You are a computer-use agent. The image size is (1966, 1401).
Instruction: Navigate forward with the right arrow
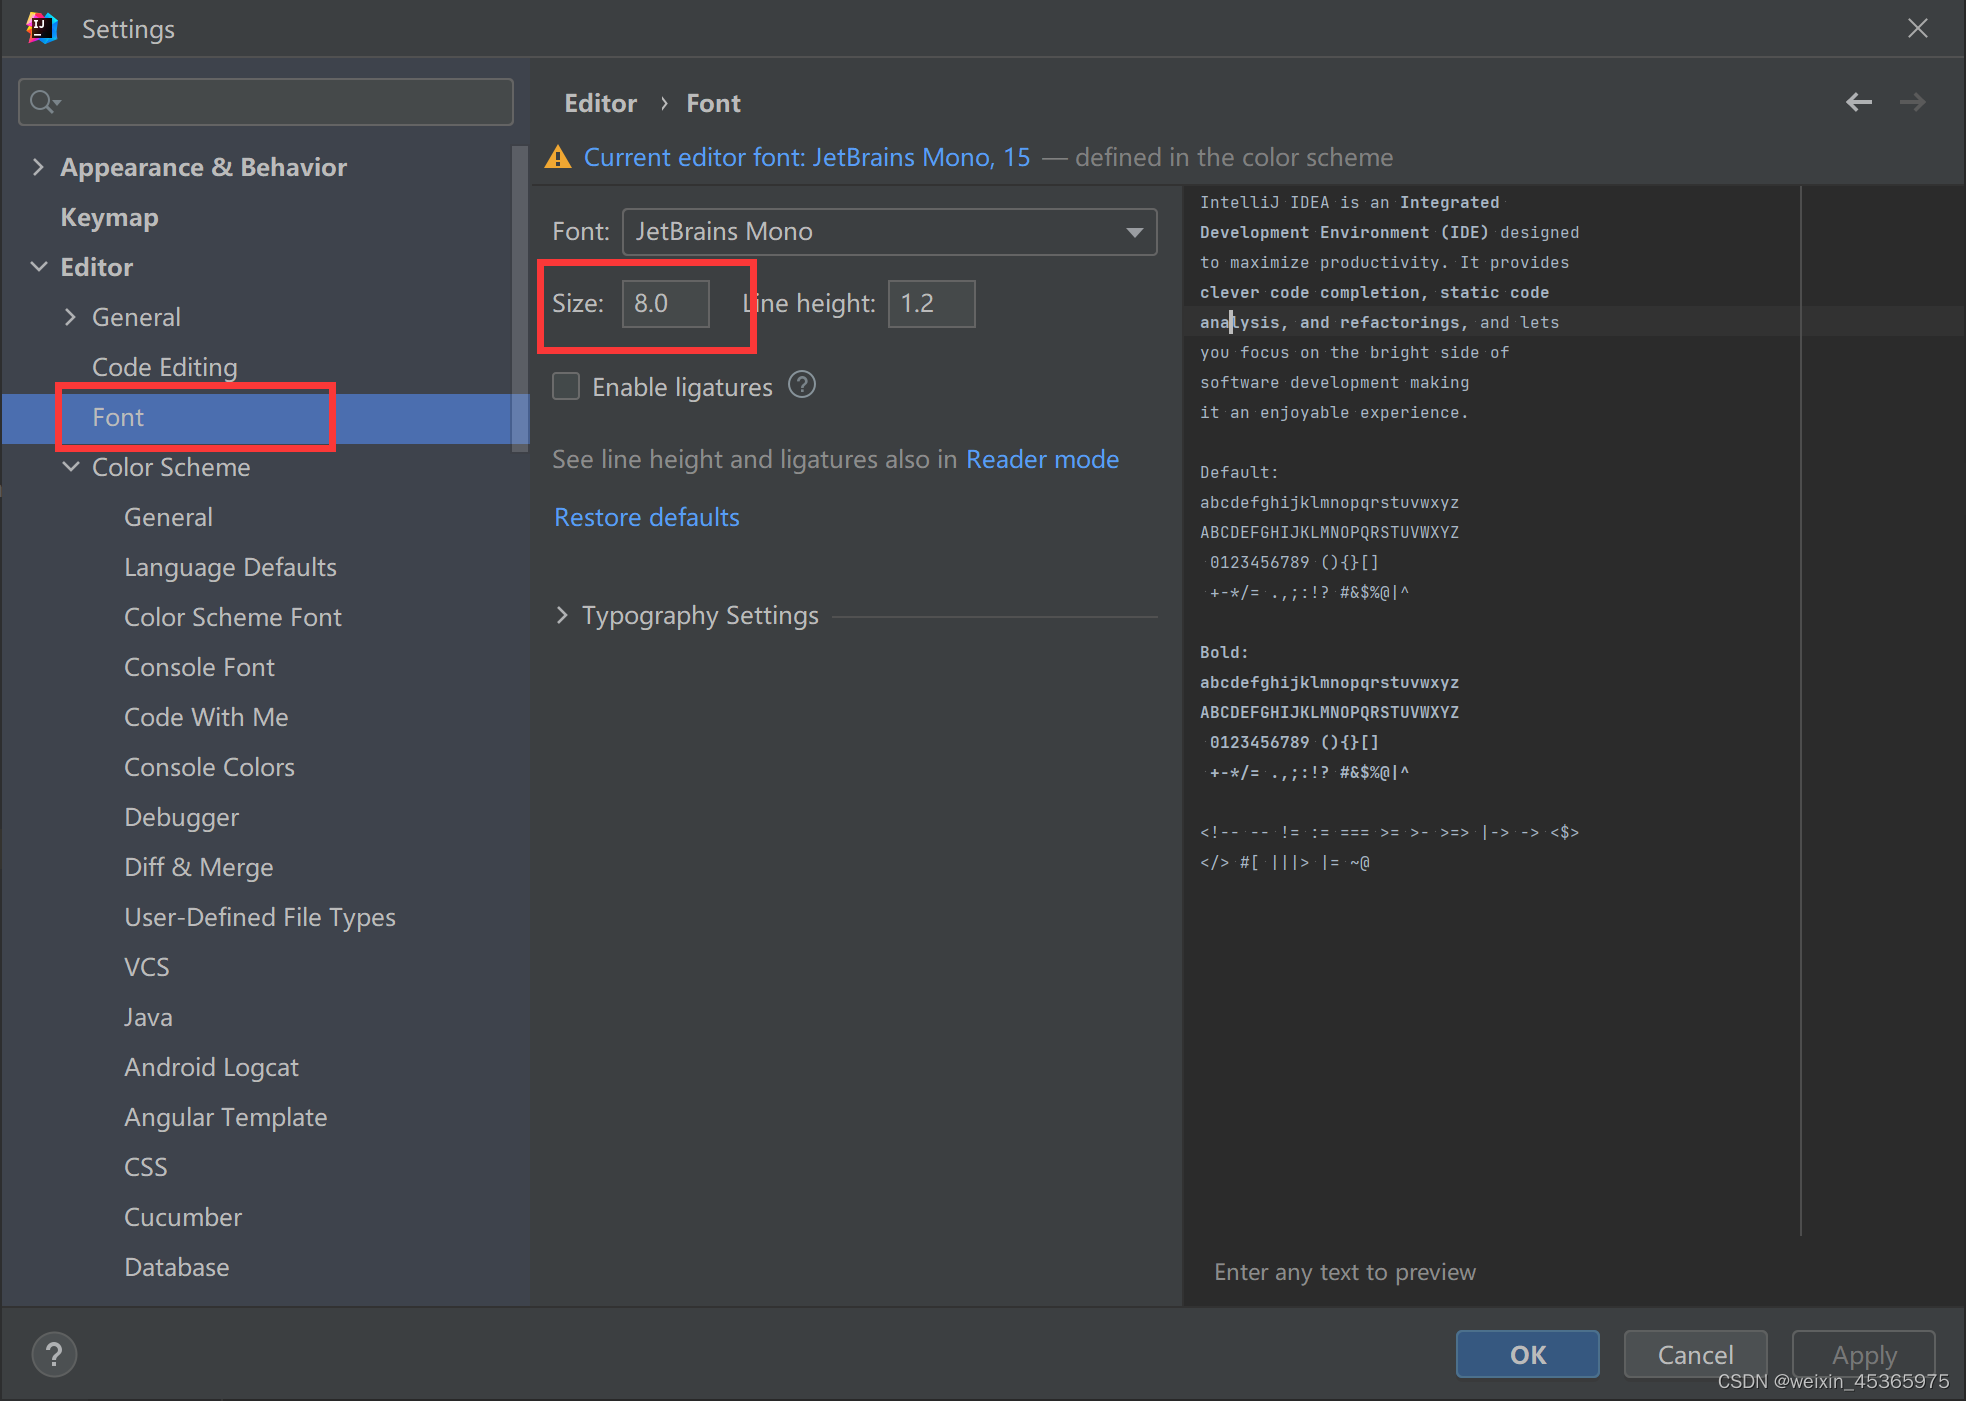[1912, 102]
